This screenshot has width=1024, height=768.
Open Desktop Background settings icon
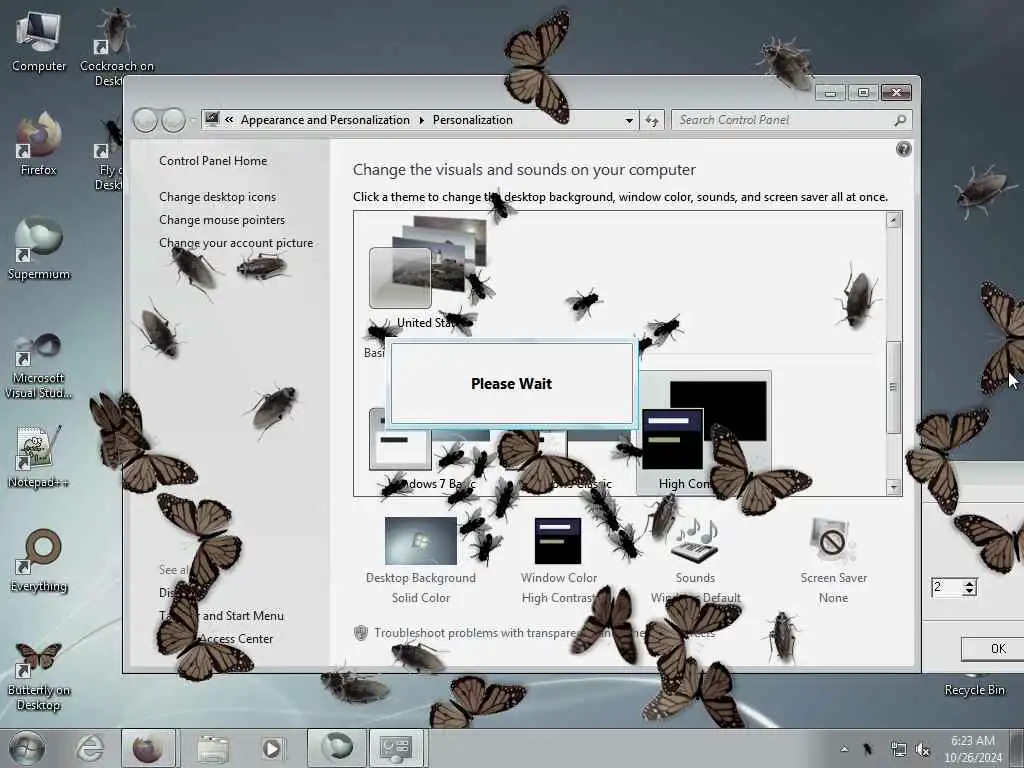tap(421, 541)
